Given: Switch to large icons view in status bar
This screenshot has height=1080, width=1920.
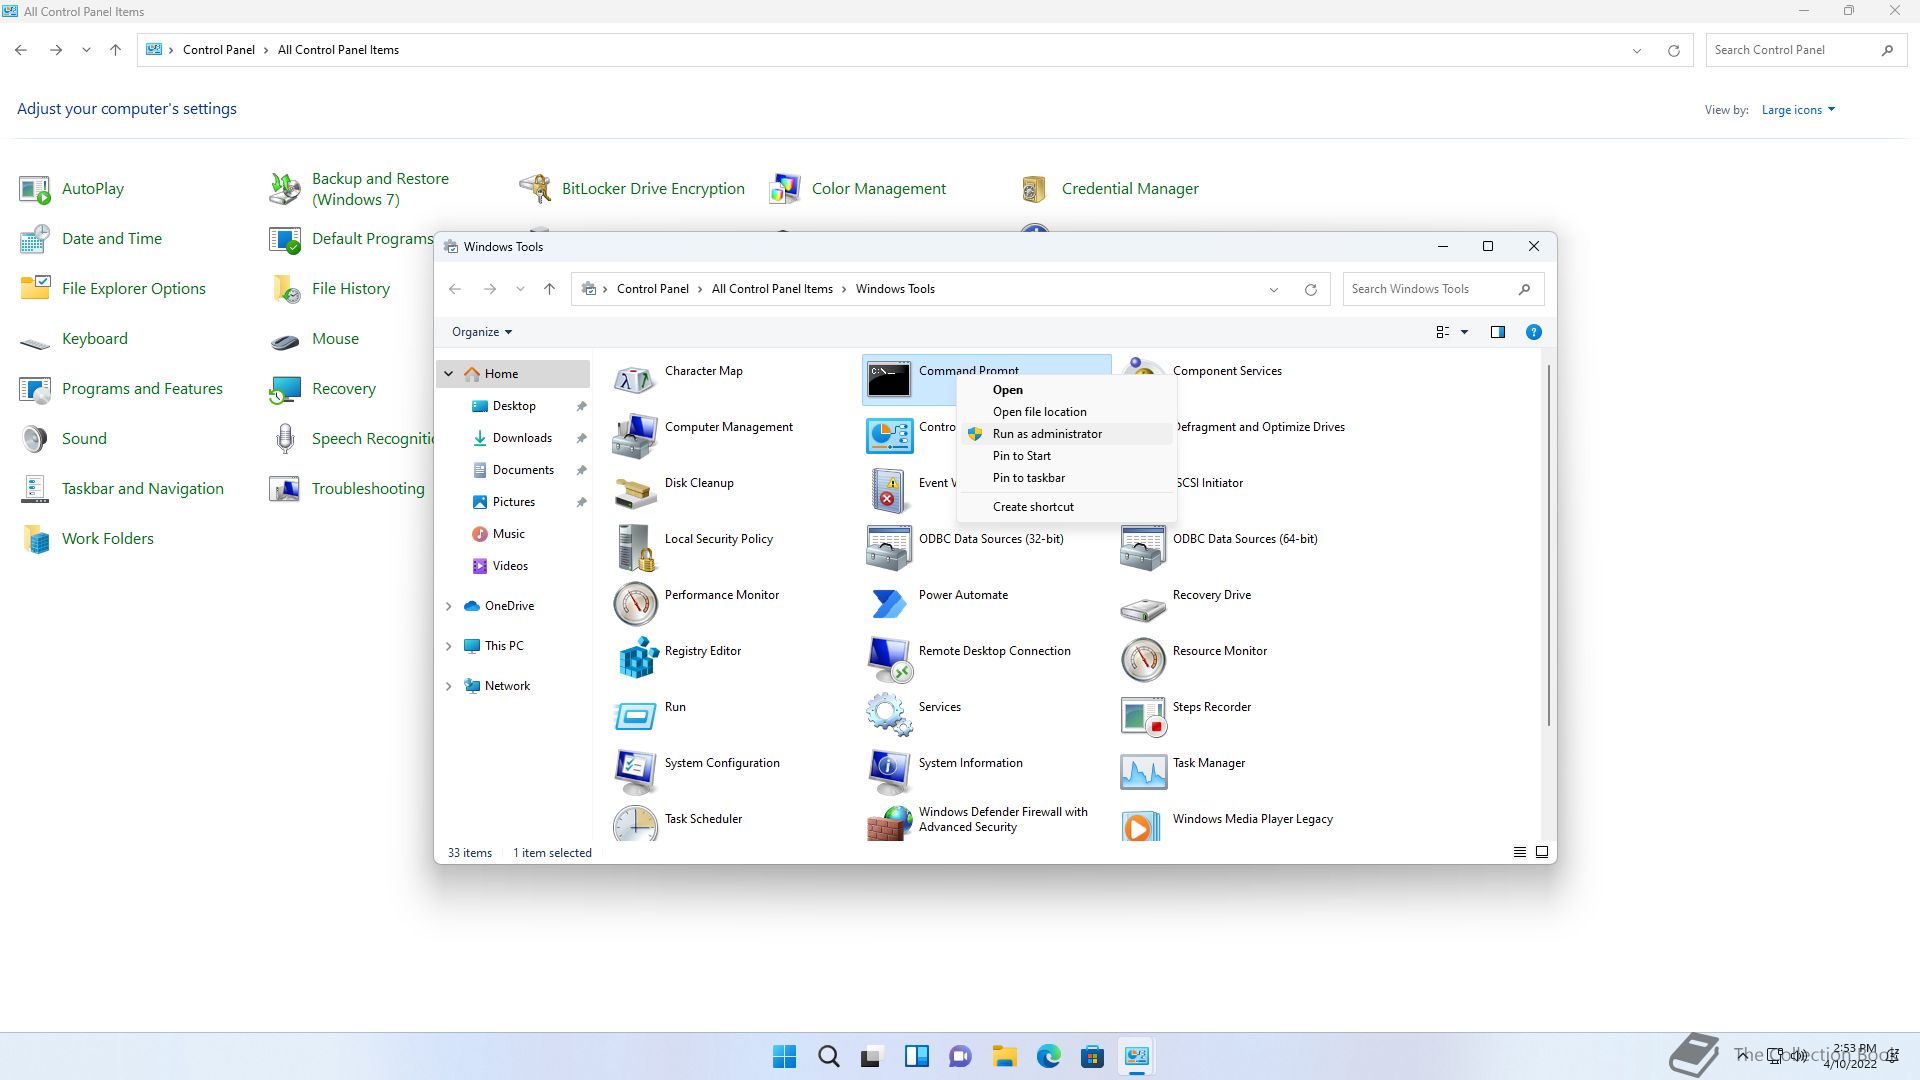Looking at the screenshot, I should coord(1542,852).
